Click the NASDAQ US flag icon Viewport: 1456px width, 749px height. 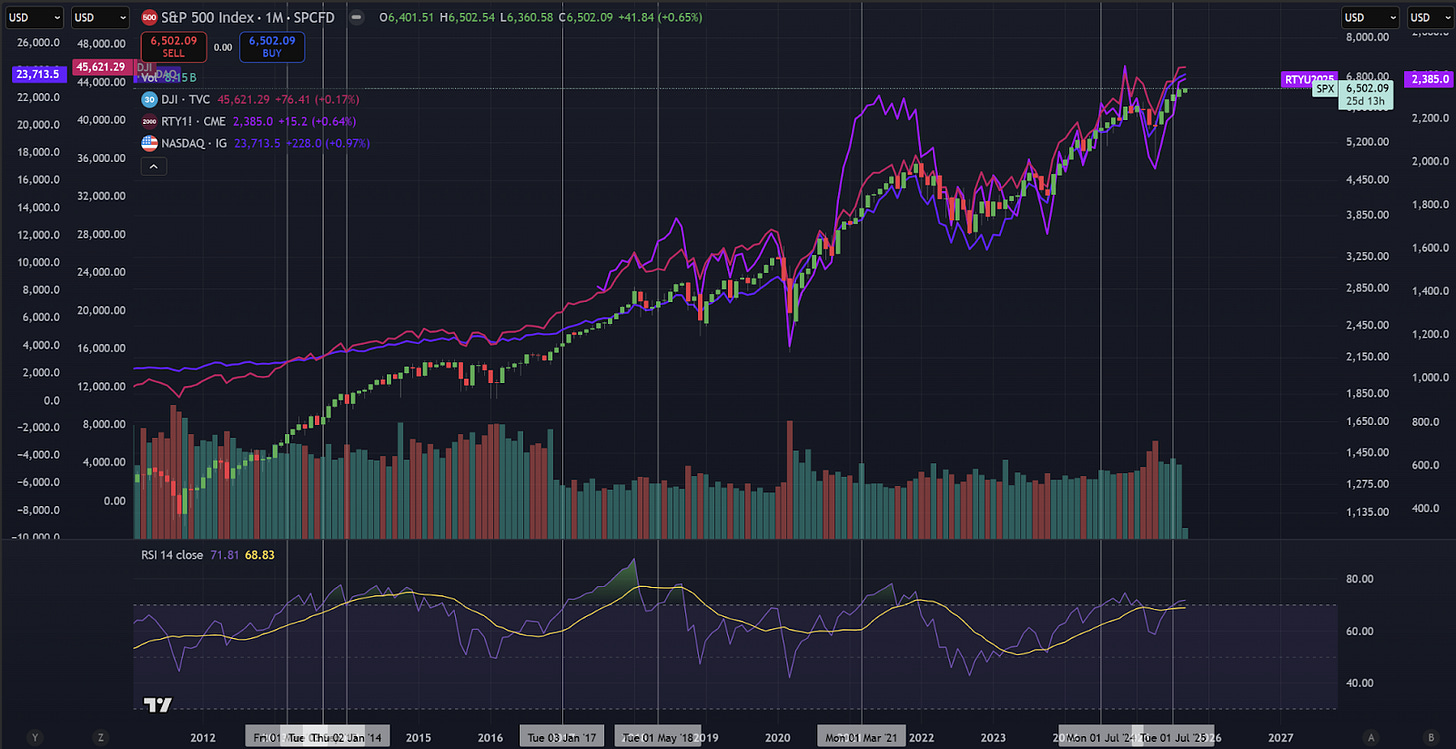149,143
